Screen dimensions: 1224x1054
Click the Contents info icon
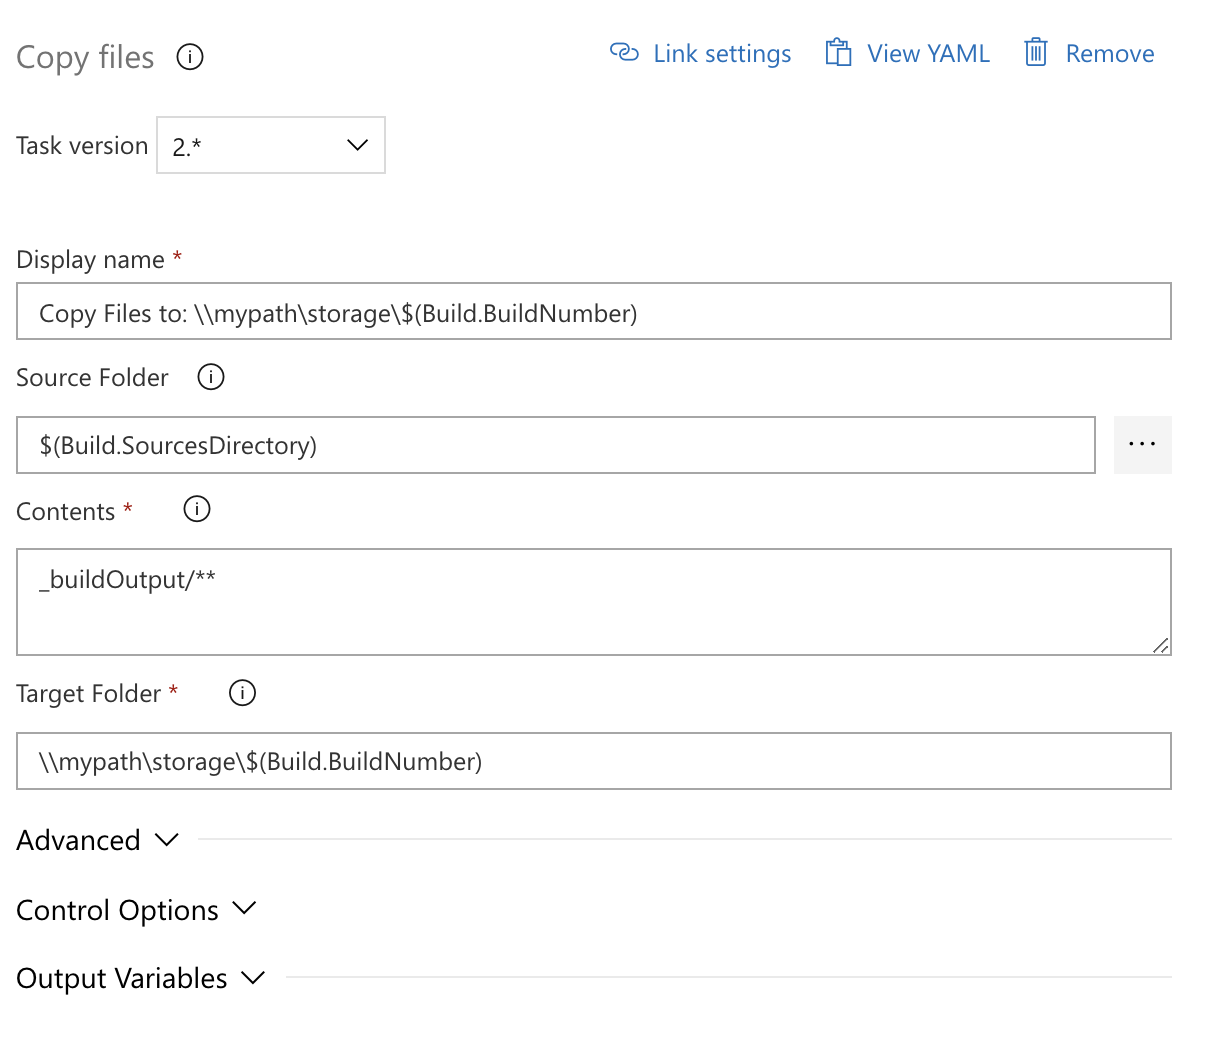[196, 509]
